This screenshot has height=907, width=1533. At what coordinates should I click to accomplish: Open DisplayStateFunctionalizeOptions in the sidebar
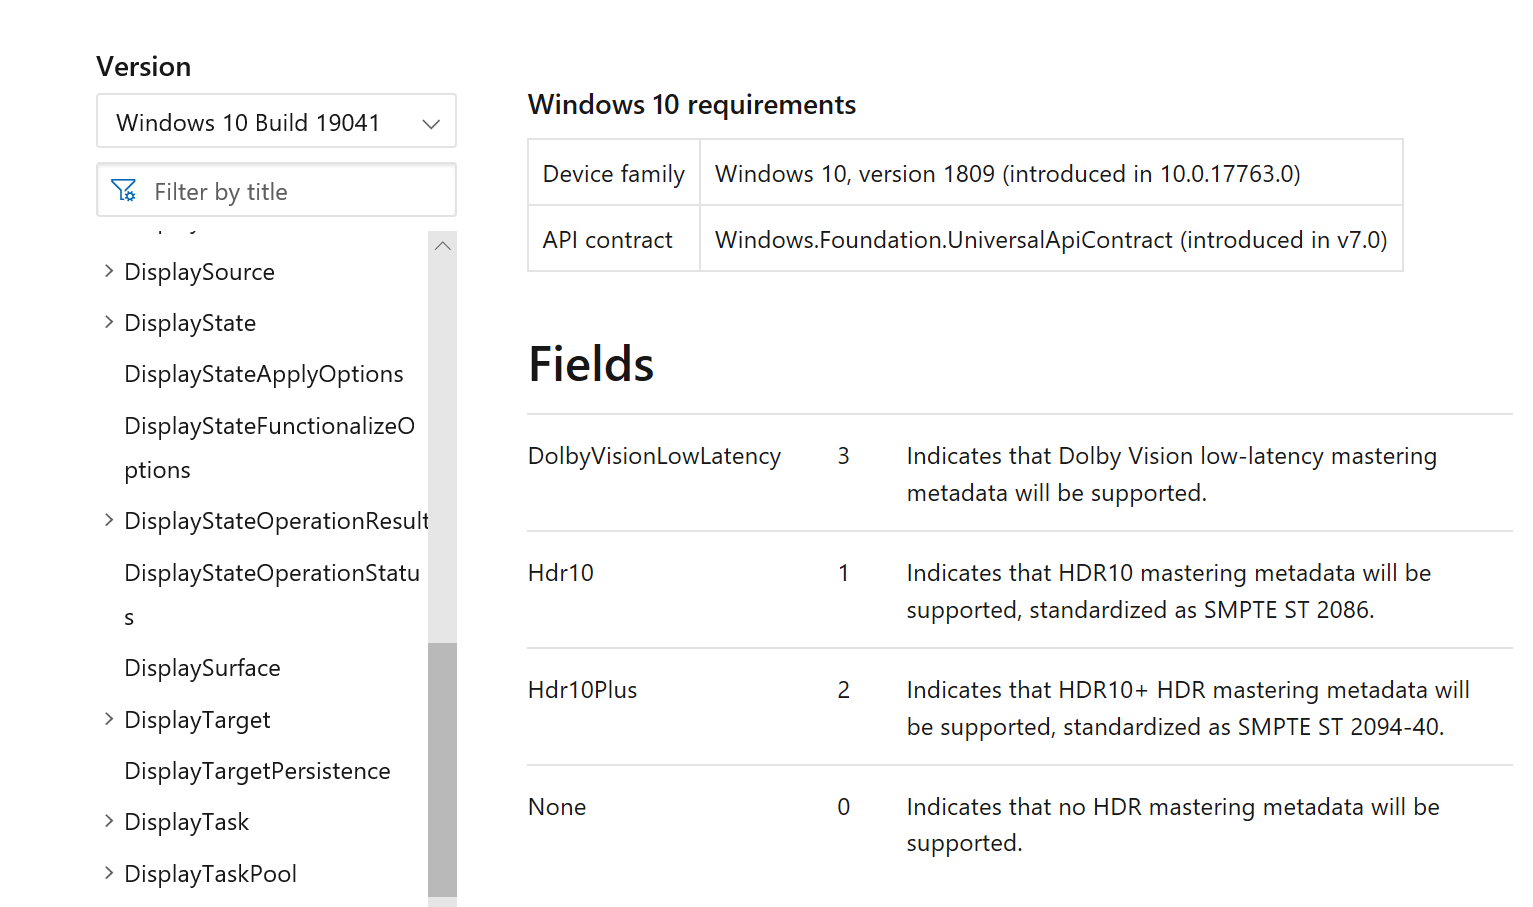[x=269, y=448]
